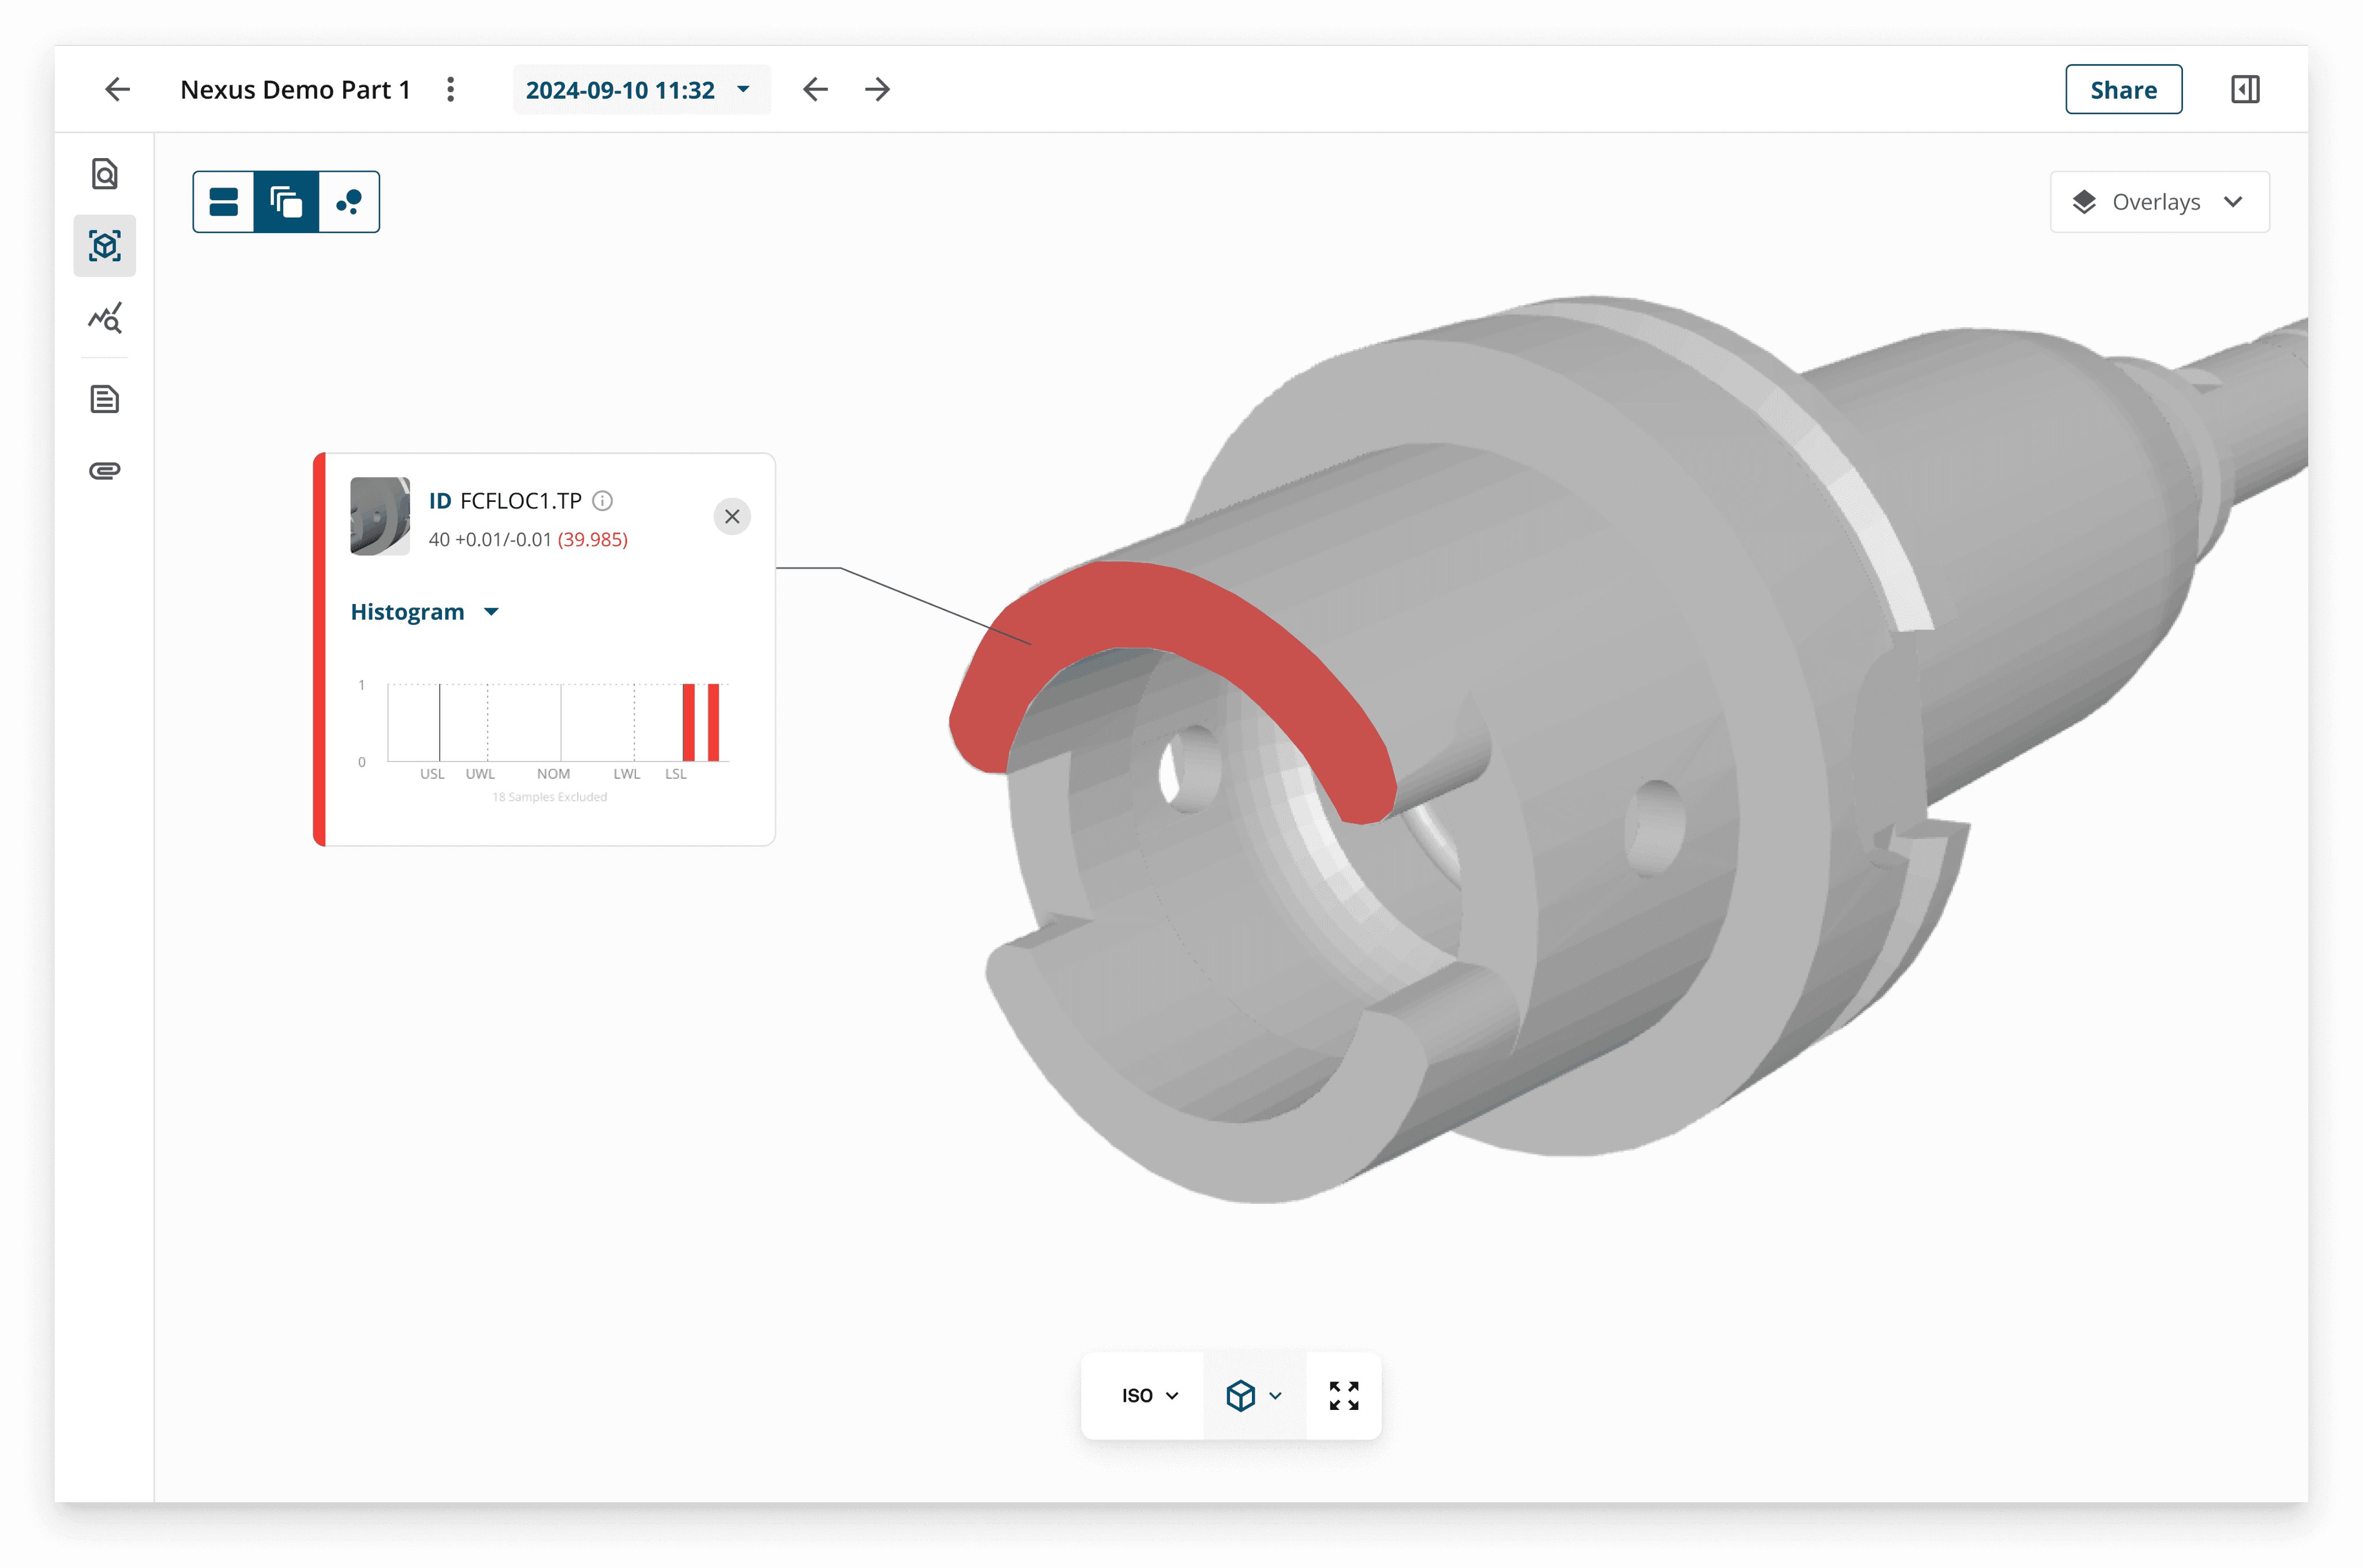The image size is (2363, 1568).
Task: Select the 3D model view sidebar icon
Action: [x=105, y=246]
